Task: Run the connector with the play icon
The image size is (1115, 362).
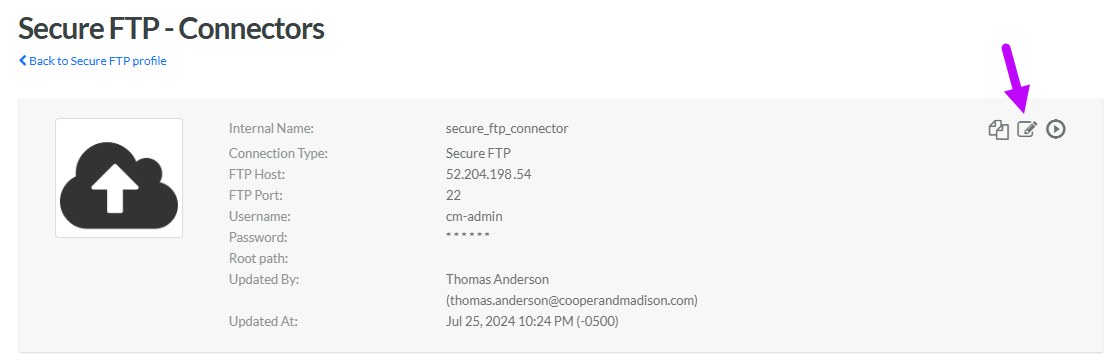Action: tap(1056, 129)
